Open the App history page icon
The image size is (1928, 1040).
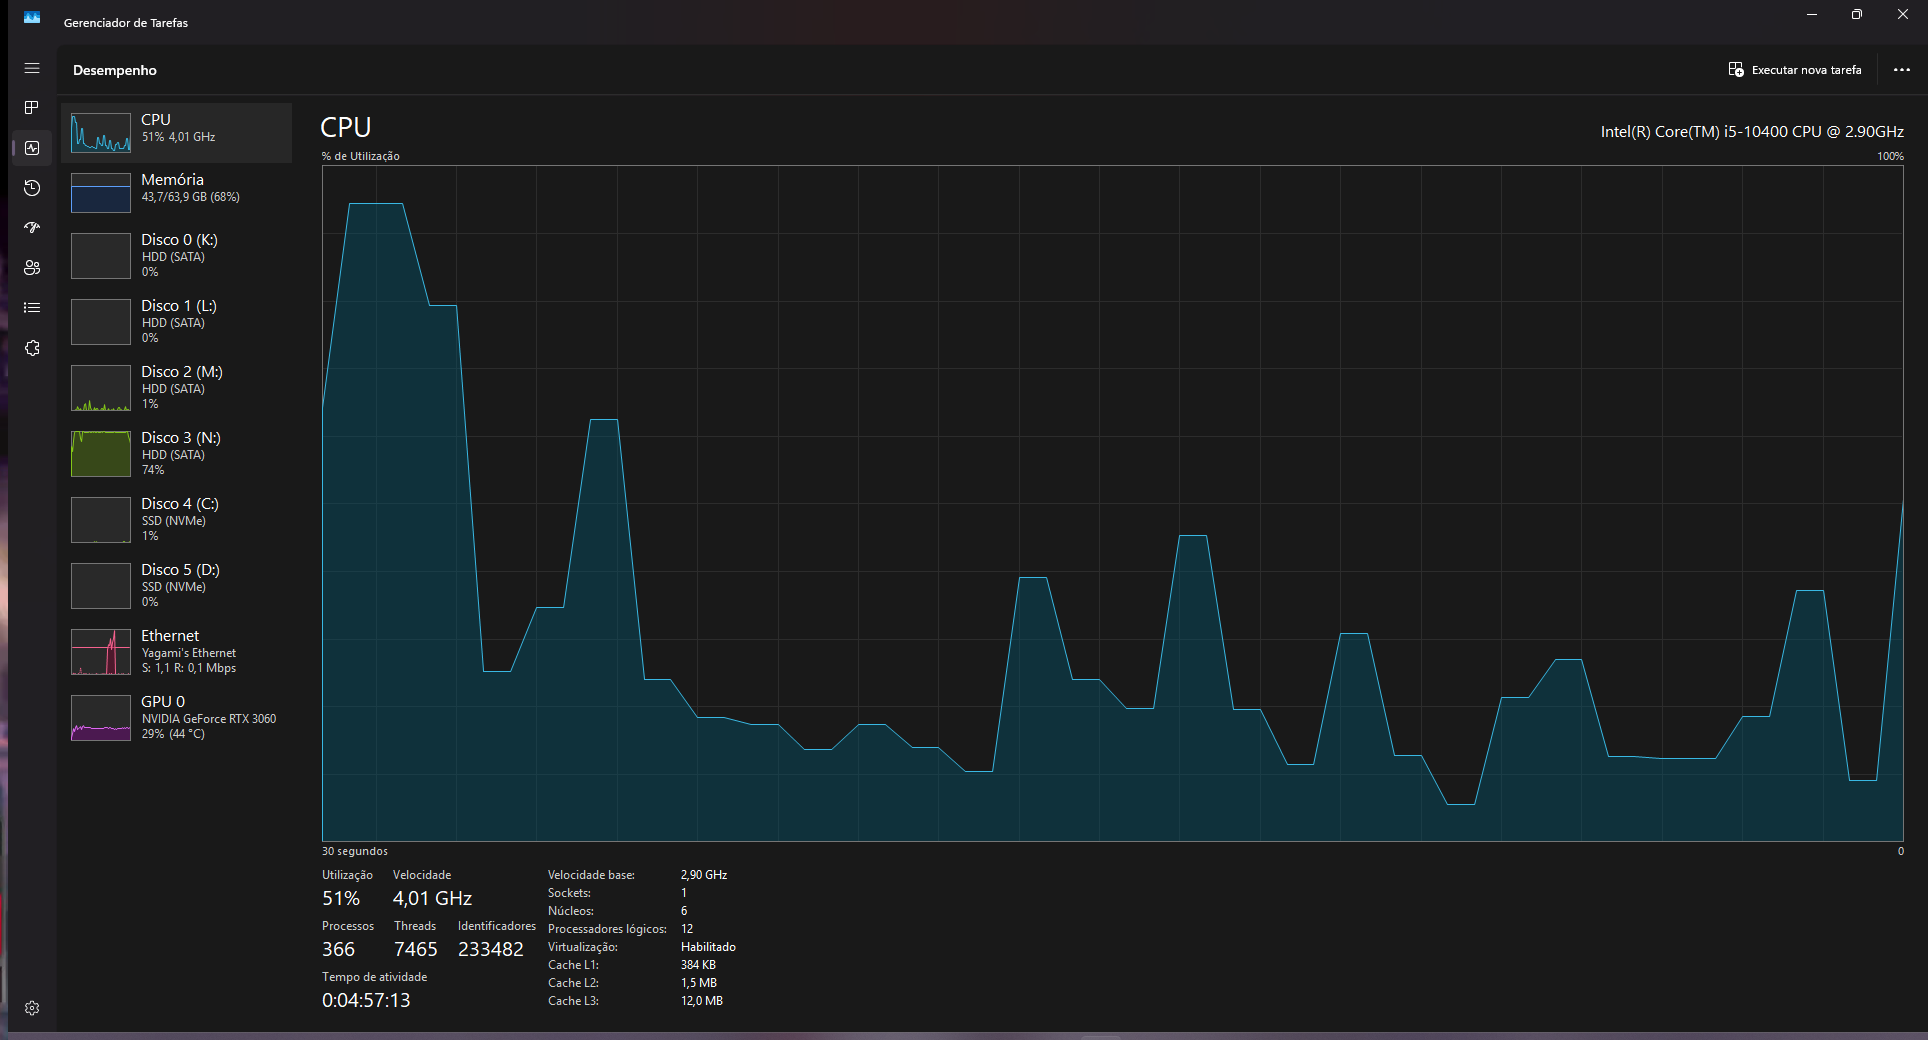click(x=32, y=188)
